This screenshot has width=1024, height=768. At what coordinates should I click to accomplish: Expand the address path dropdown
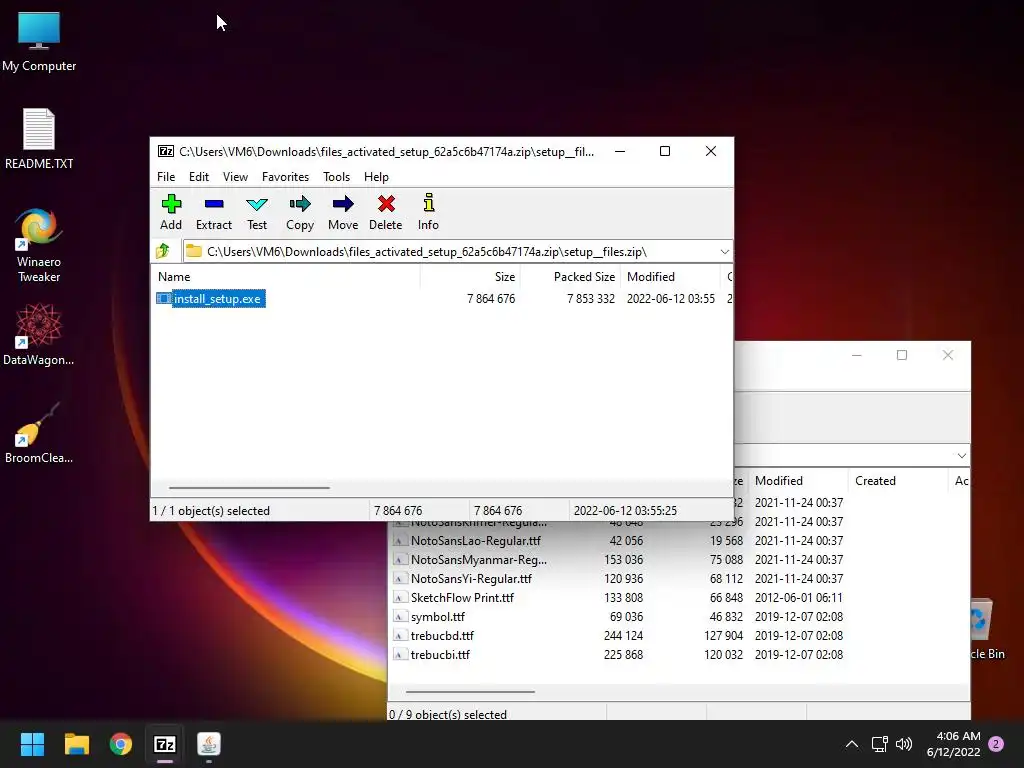tap(724, 251)
